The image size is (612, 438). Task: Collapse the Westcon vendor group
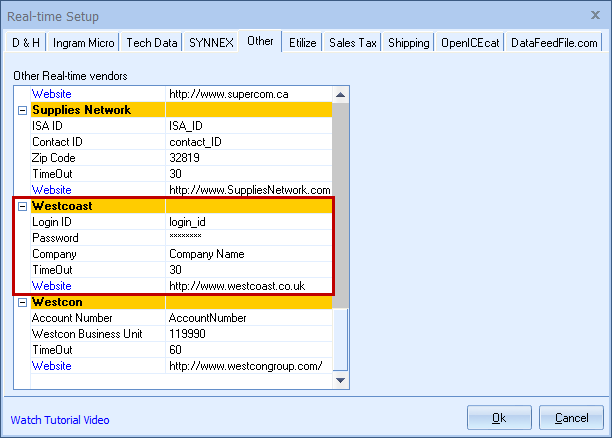tap(22, 302)
